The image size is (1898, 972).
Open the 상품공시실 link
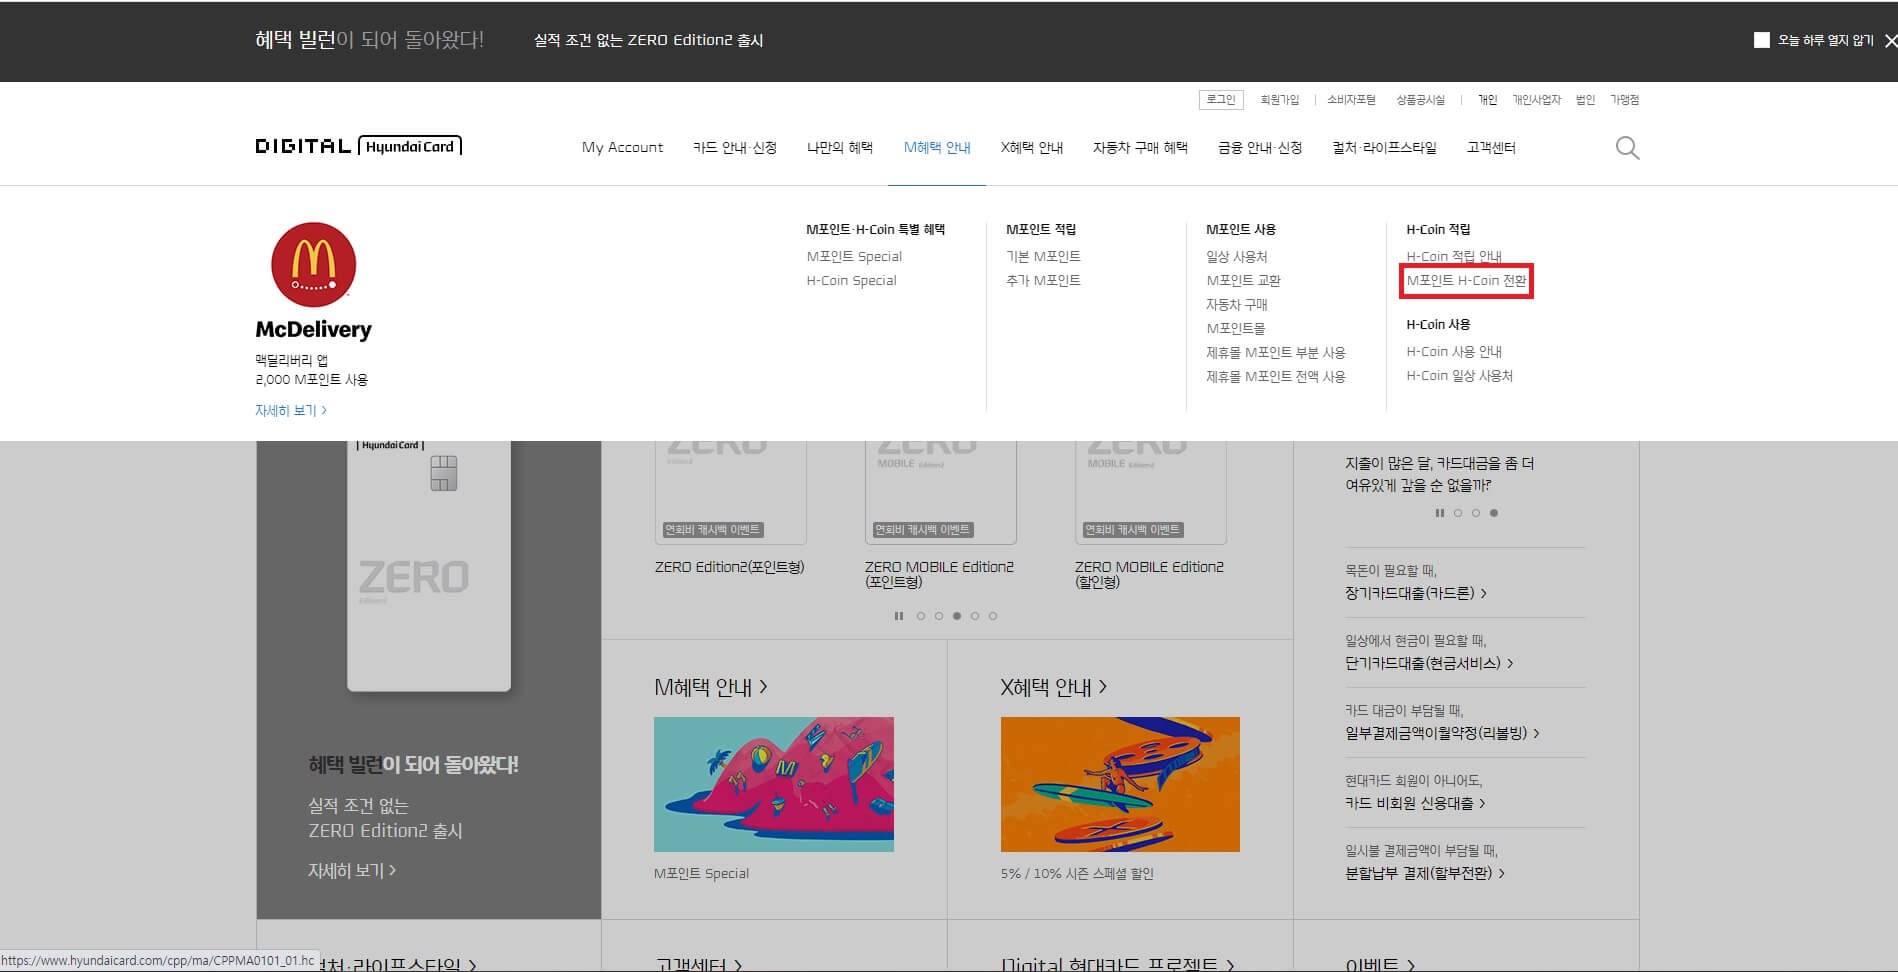point(1421,100)
